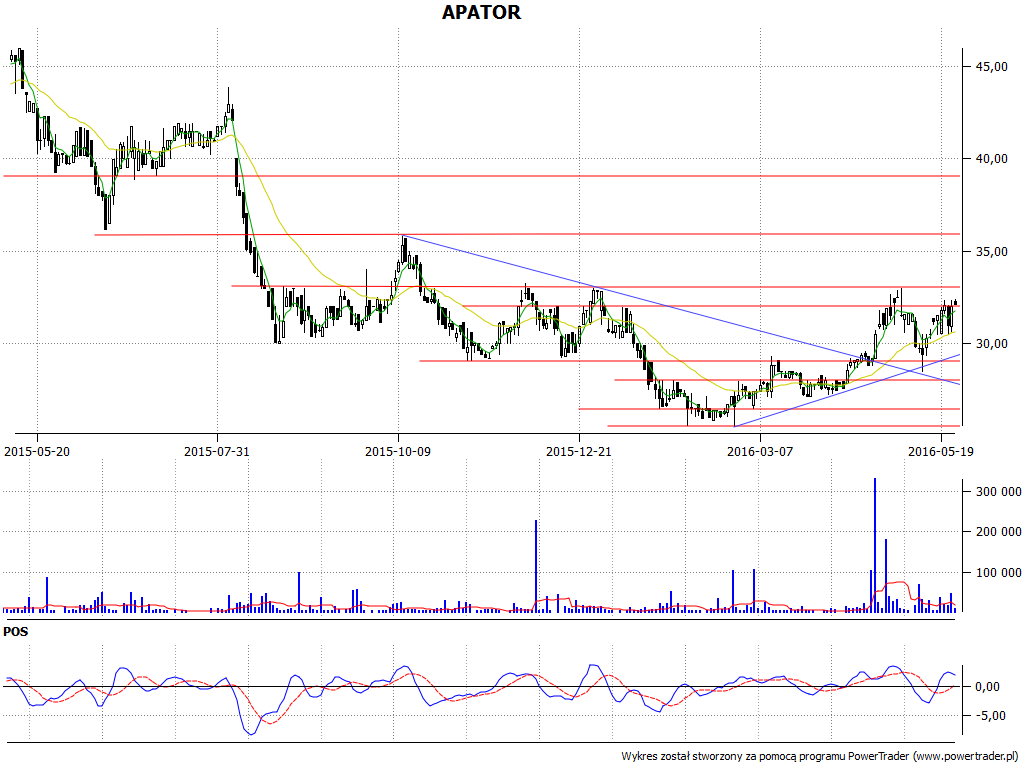The width and height of the screenshot is (1024, 768).
Task: Click the POS indicator label
Action: 16,632
